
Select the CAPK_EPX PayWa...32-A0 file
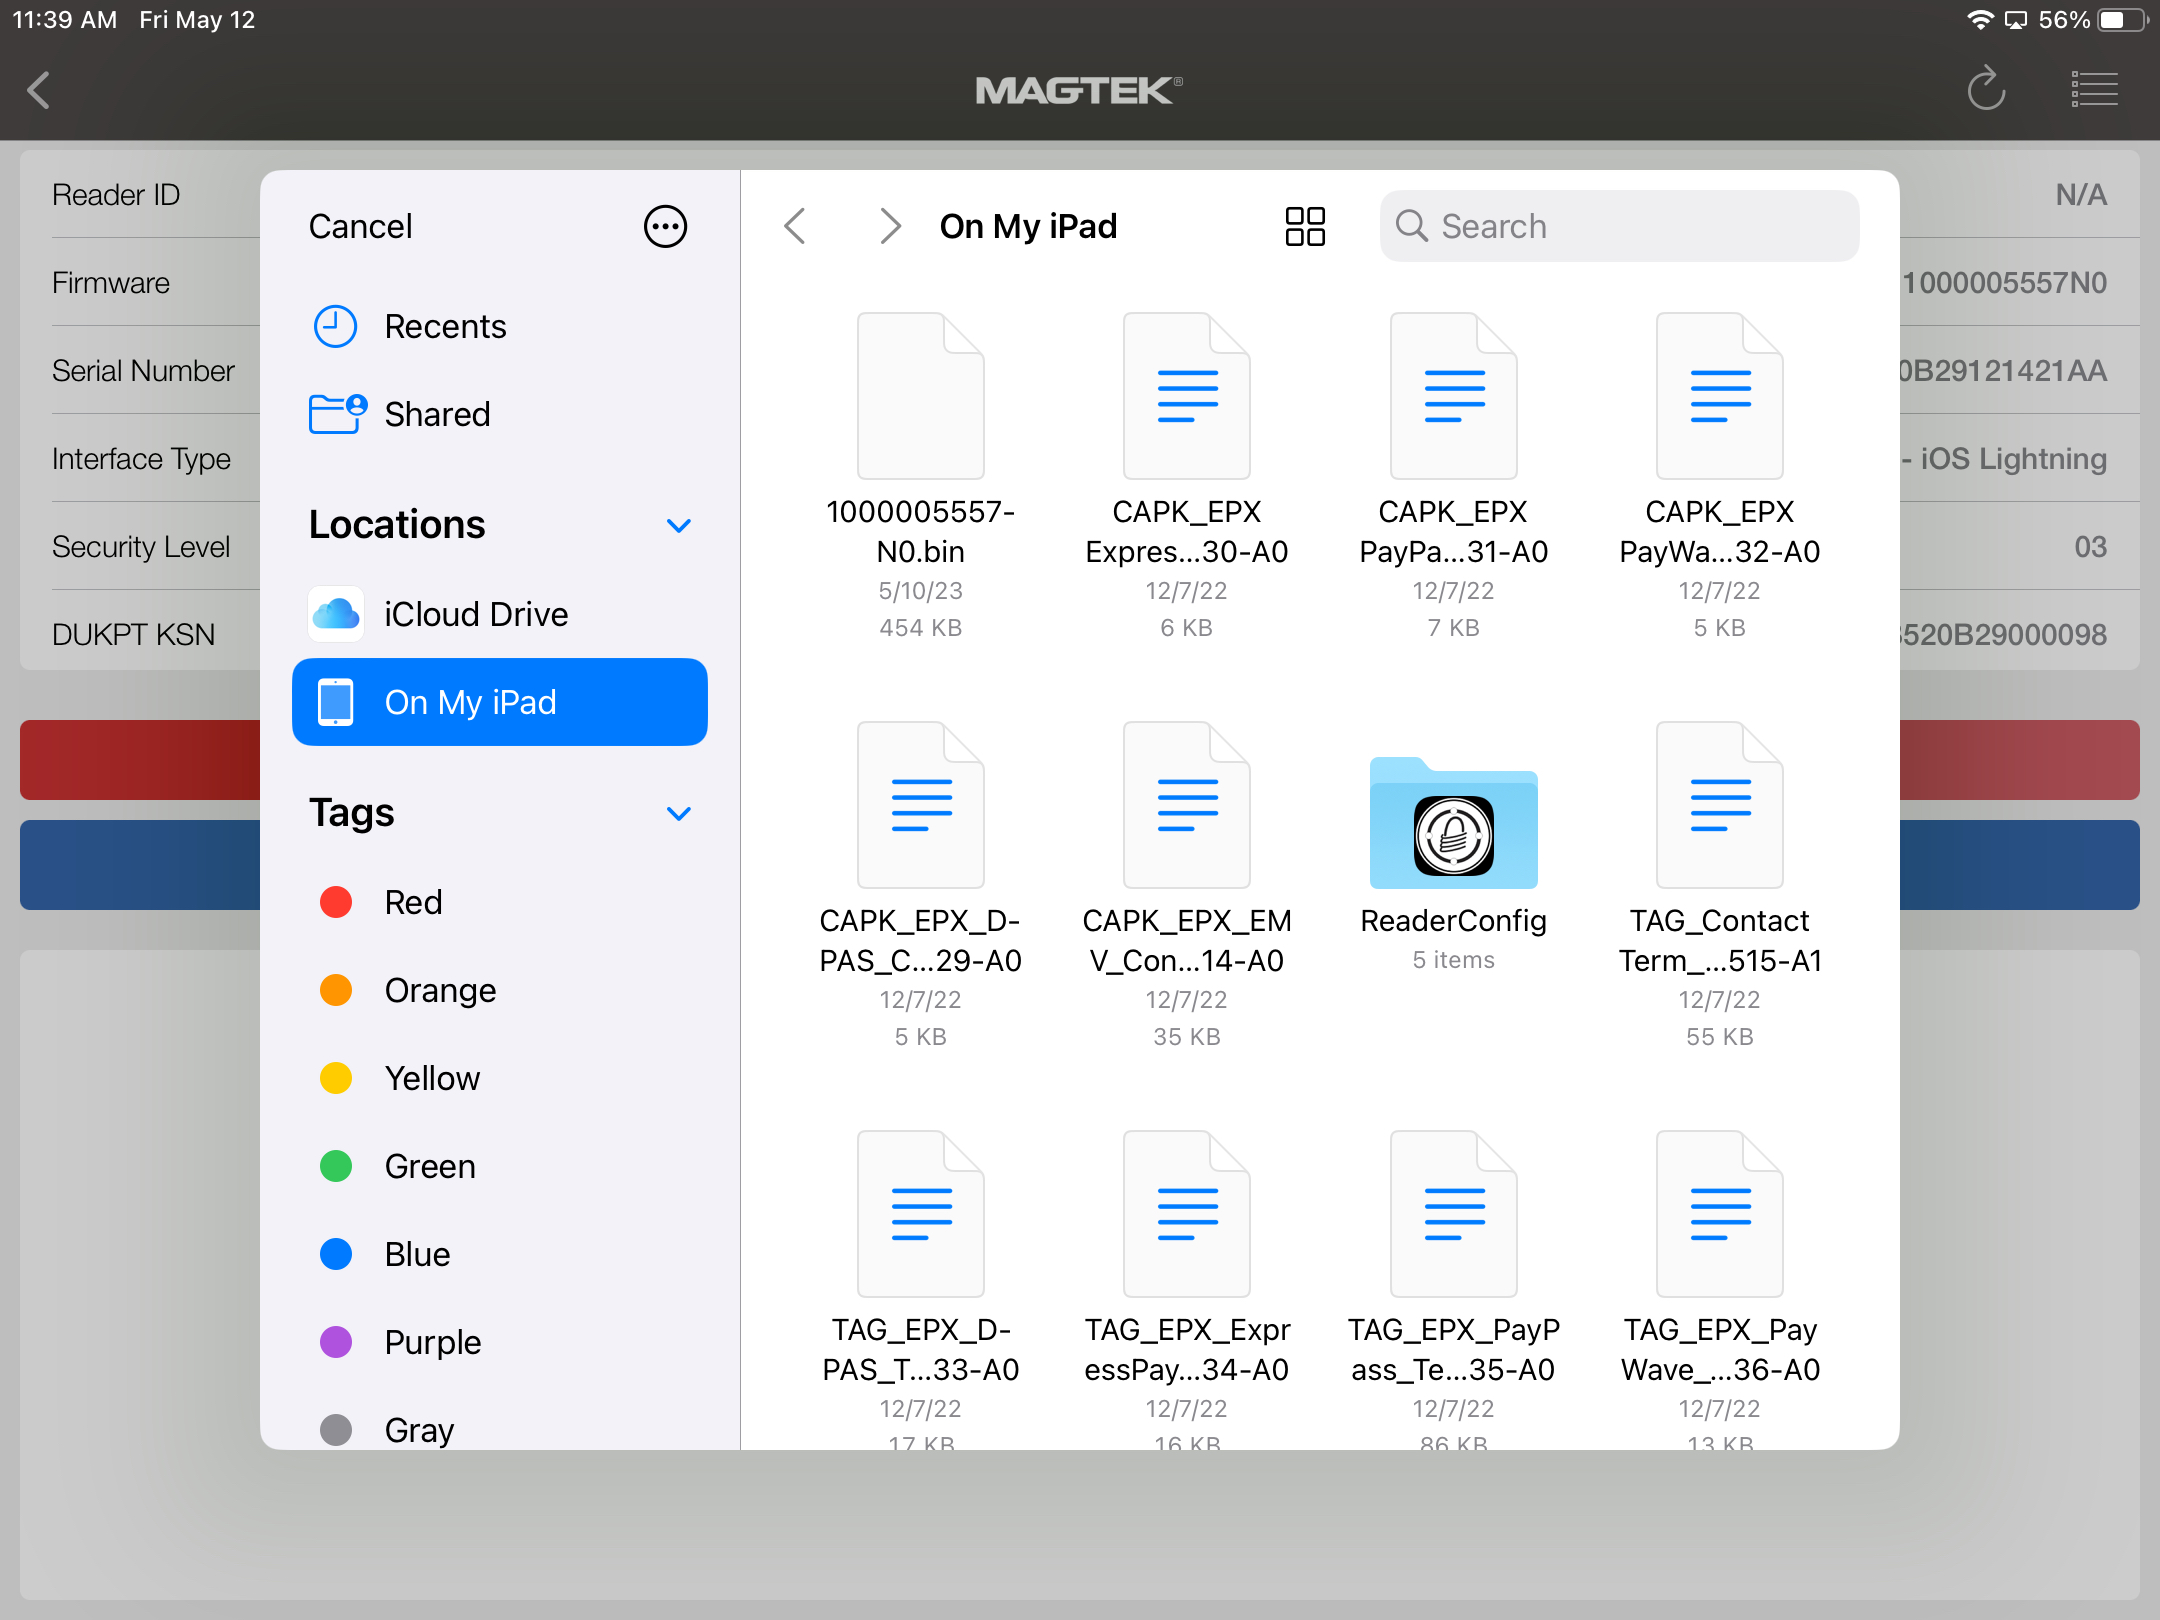click(1720, 475)
